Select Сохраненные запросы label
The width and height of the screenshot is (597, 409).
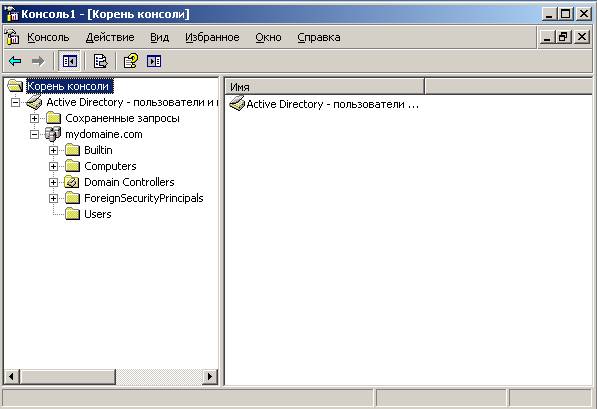(122, 118)
